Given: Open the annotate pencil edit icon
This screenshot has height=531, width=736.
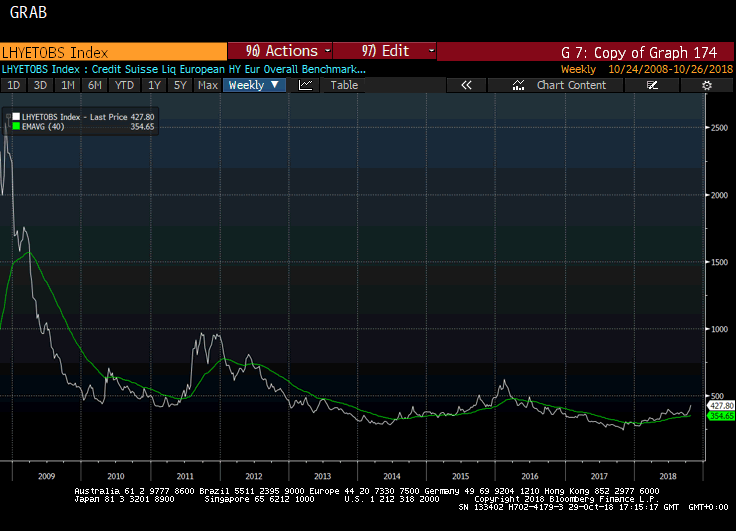Looking at the screenshot, I should (x=653, y=85).
